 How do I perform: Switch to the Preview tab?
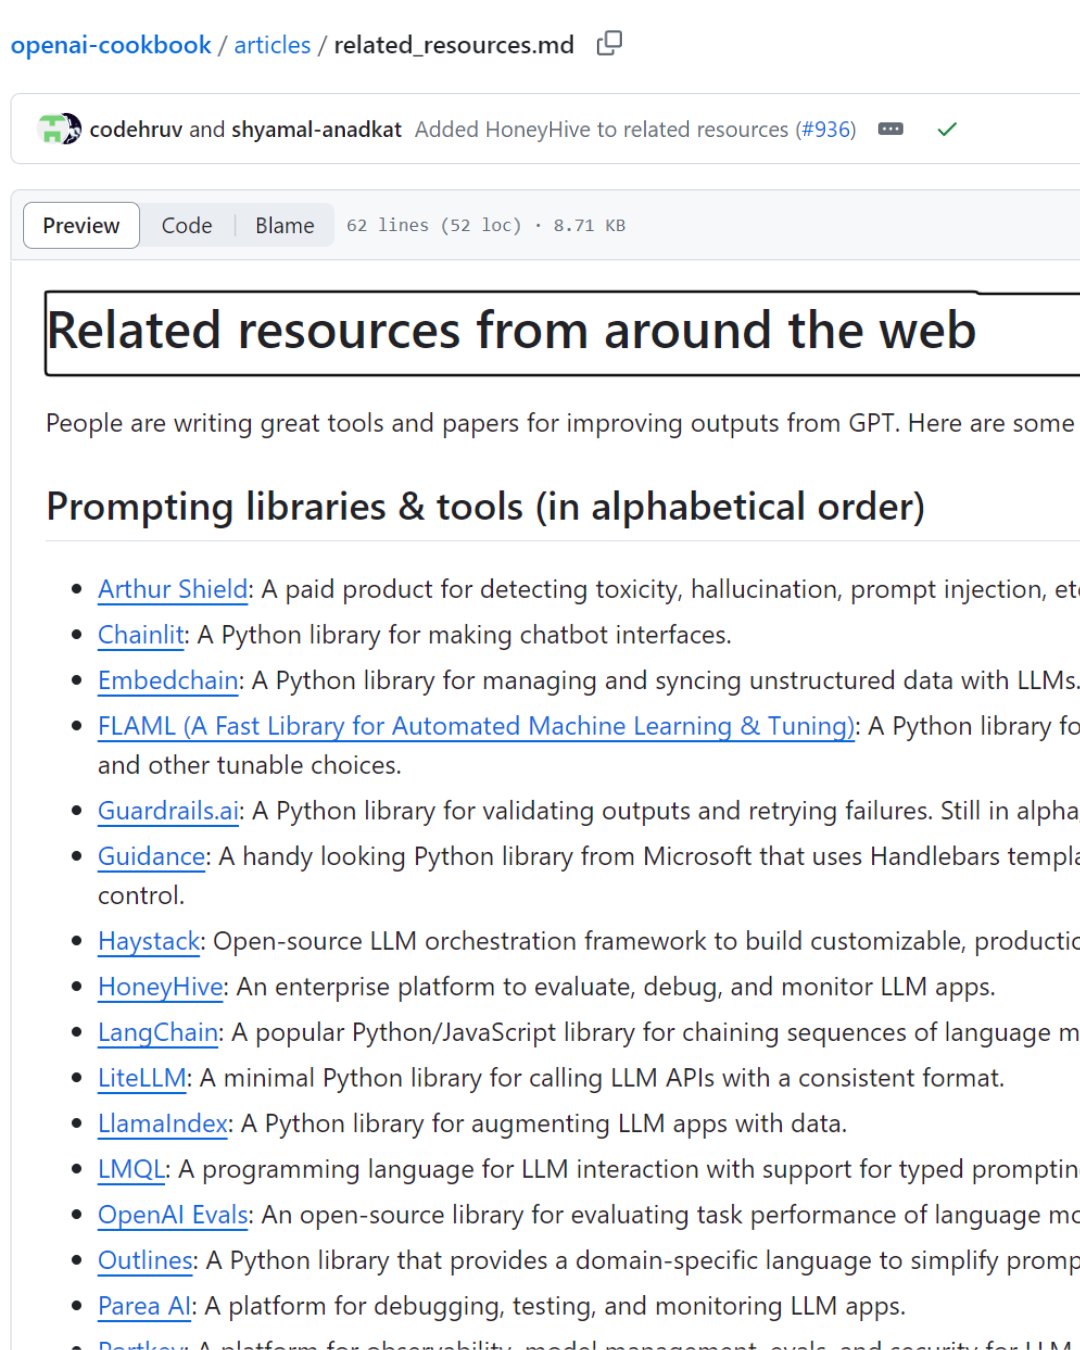81,225
